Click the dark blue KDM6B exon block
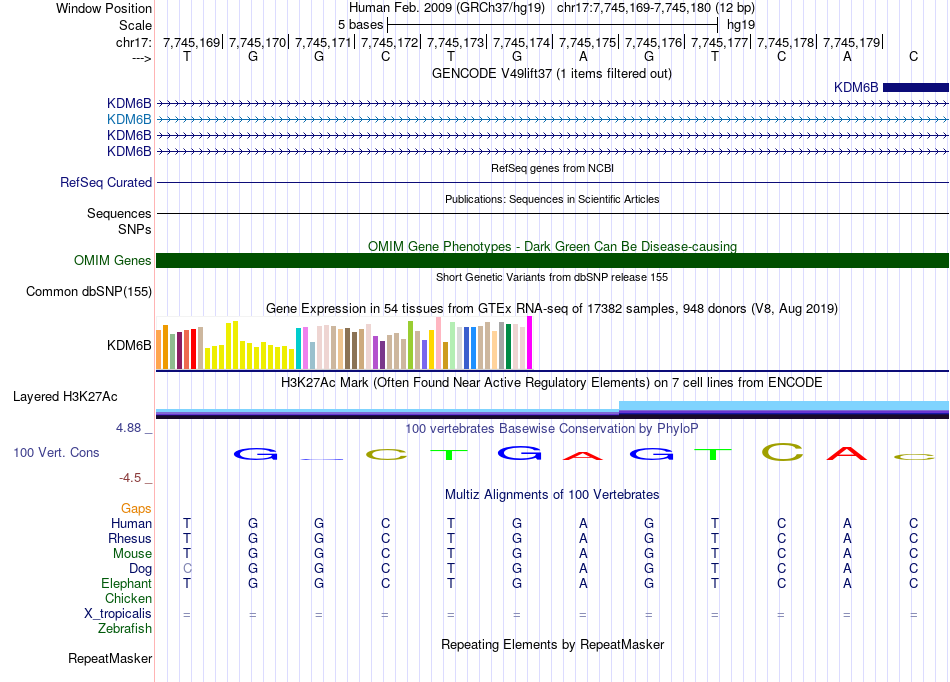Viewport: 950px width, 682px height. [x=915, y=87]
